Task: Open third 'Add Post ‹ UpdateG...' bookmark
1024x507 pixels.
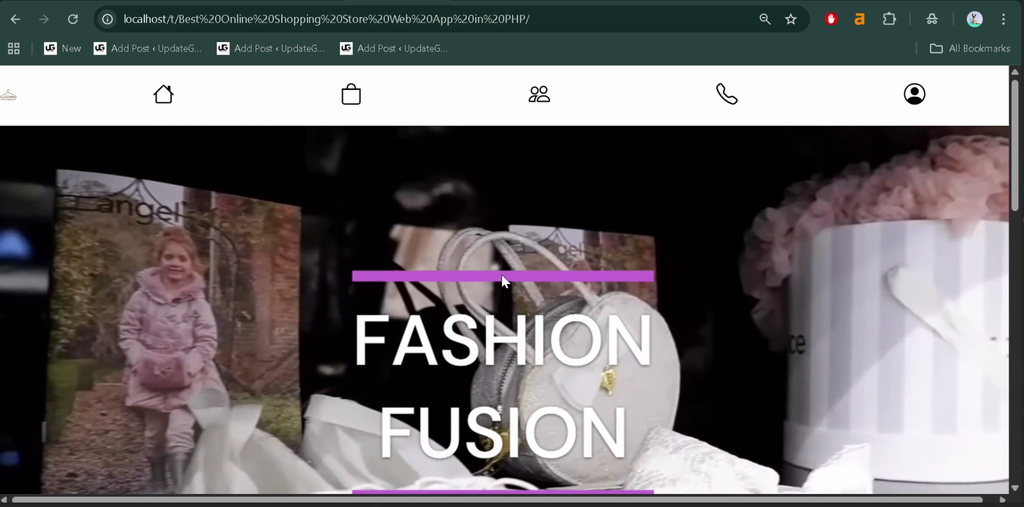Action: (394, 48)
